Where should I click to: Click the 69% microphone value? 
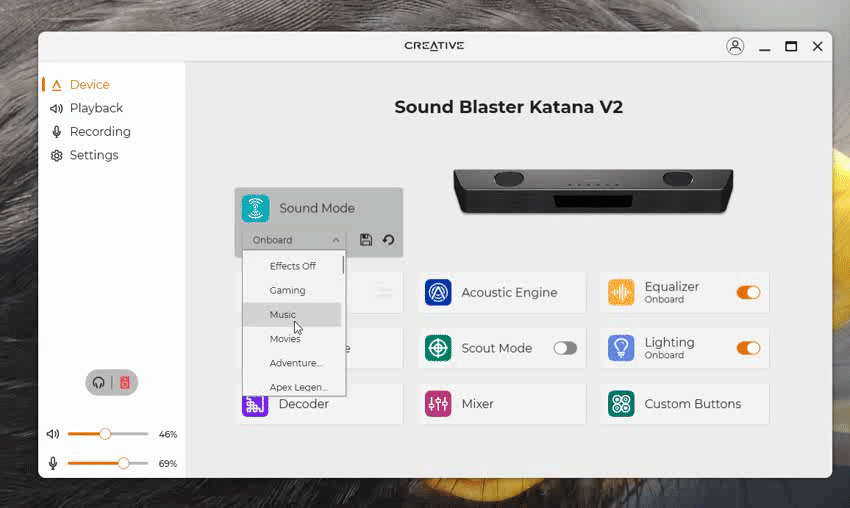click(168, 464)
